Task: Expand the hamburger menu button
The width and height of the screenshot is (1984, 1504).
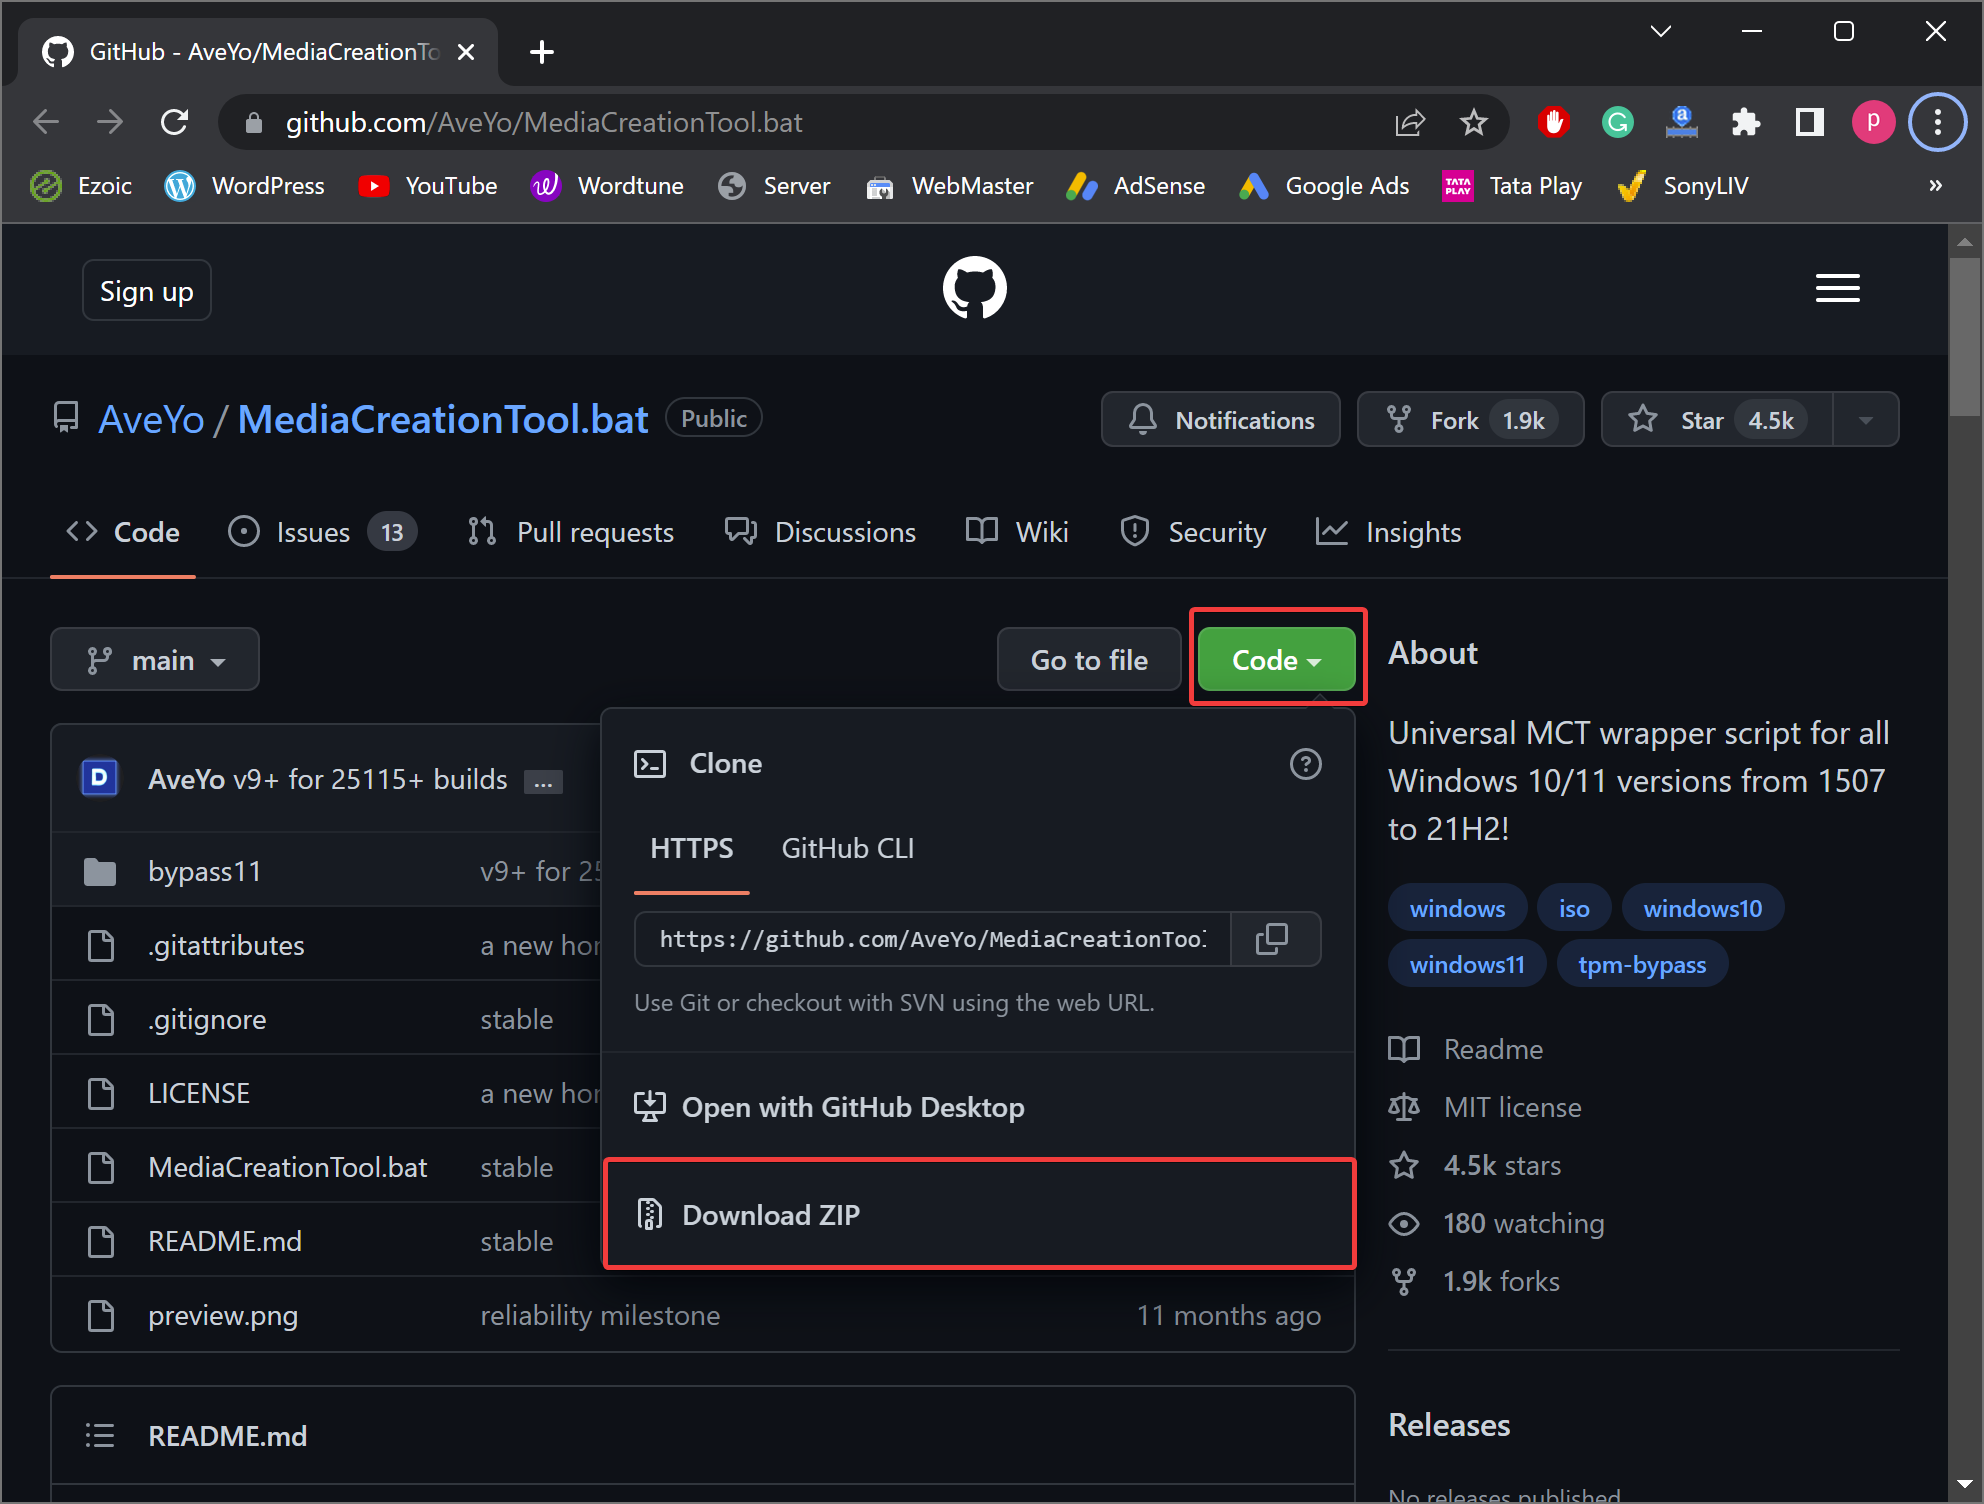Action: 1837,289
